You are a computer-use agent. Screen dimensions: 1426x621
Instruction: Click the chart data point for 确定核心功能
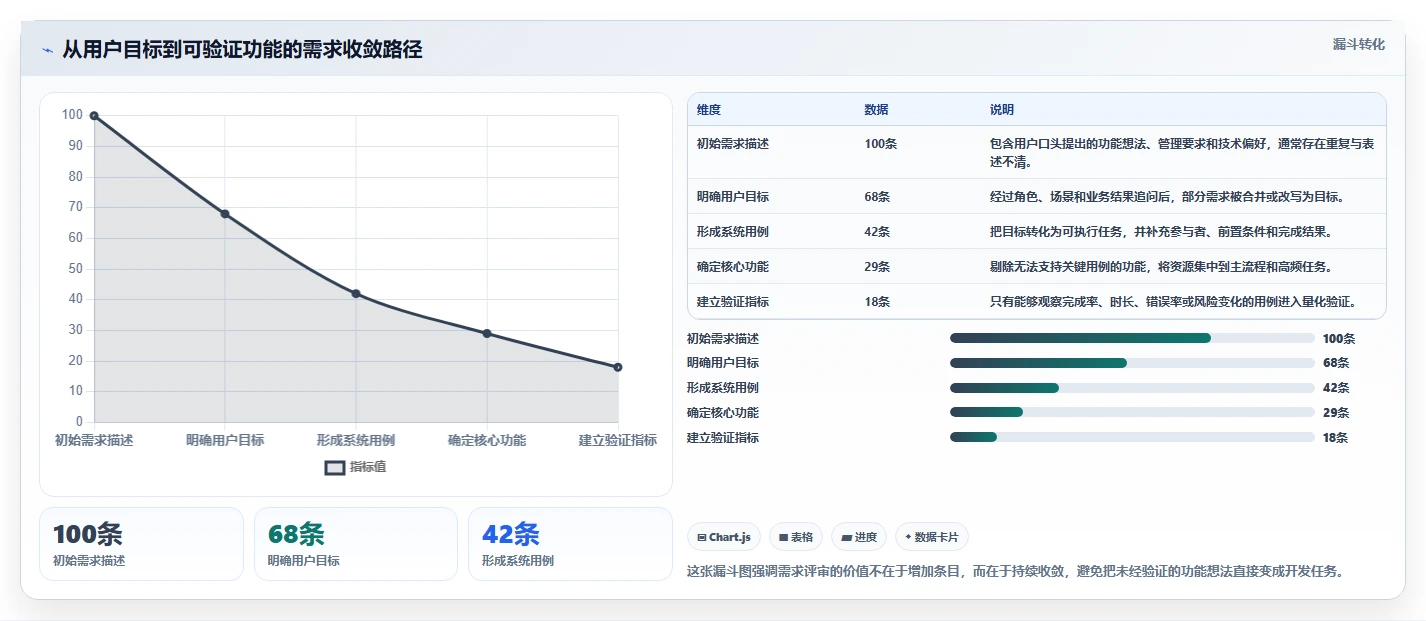coord(487,333)
